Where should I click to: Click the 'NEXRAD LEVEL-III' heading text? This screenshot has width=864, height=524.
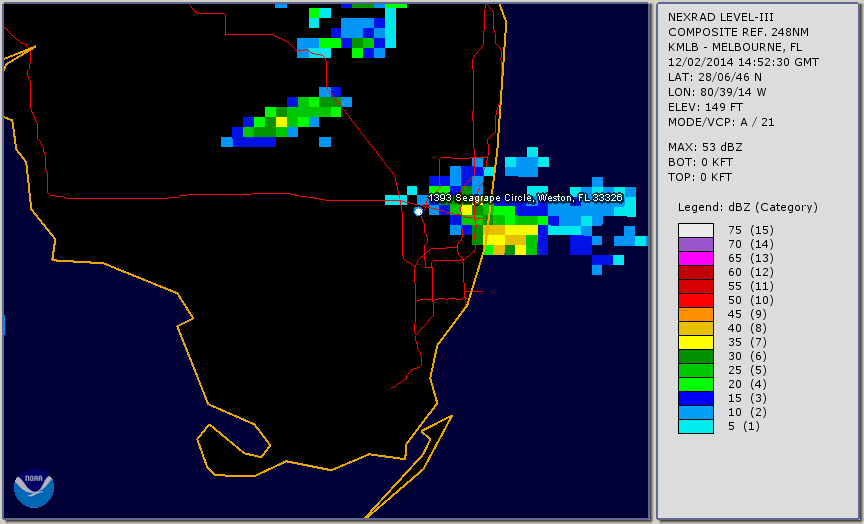tap(721, 17)
